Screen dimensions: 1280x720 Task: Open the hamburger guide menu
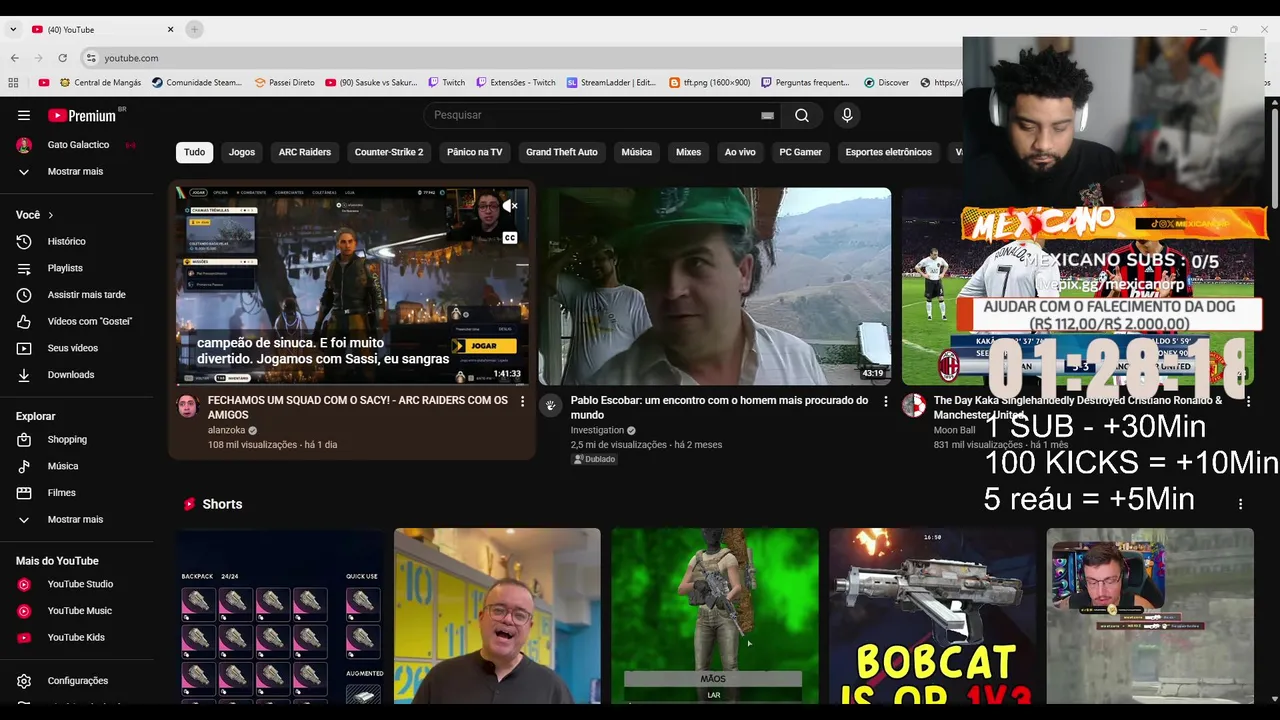pyautogui.click(x=24, y=115)
